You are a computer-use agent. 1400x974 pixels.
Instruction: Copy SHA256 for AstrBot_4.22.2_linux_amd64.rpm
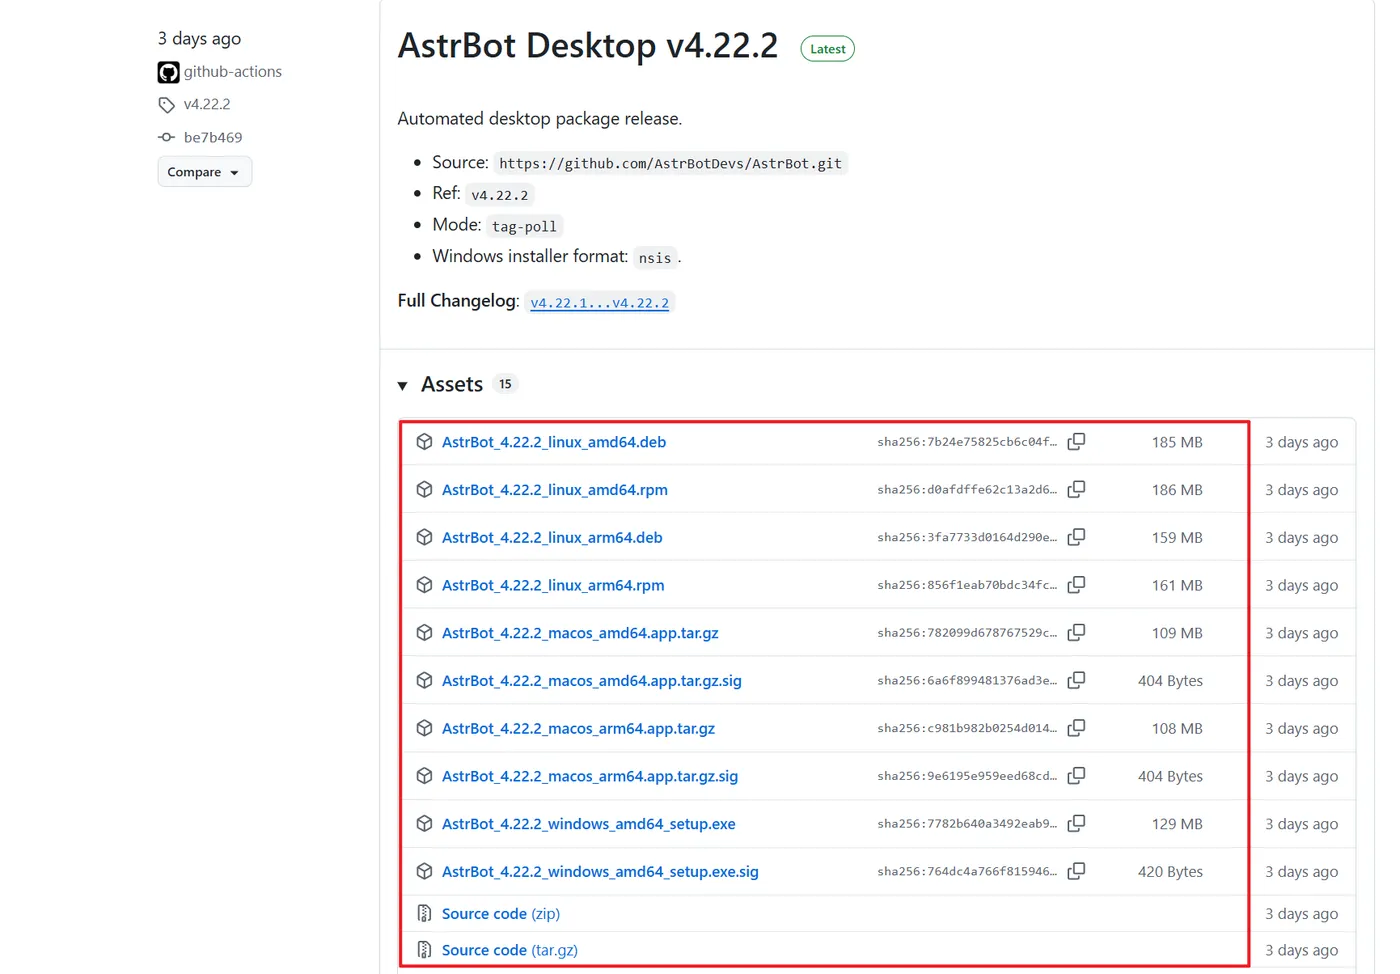point(1076,490)
